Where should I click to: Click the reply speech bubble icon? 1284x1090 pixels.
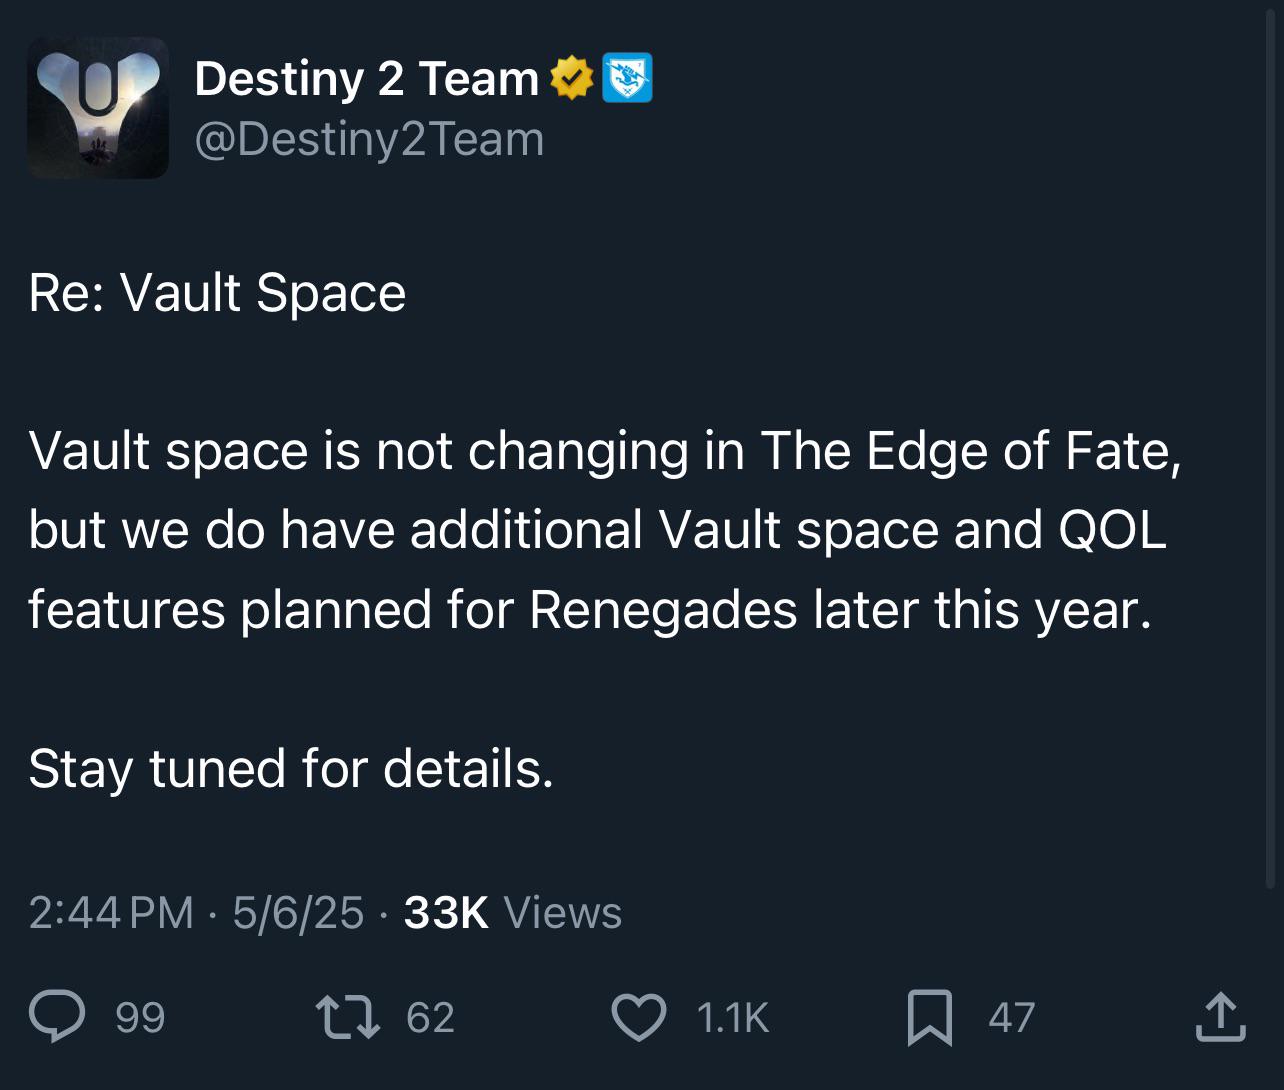click(x=56, y=1016)
